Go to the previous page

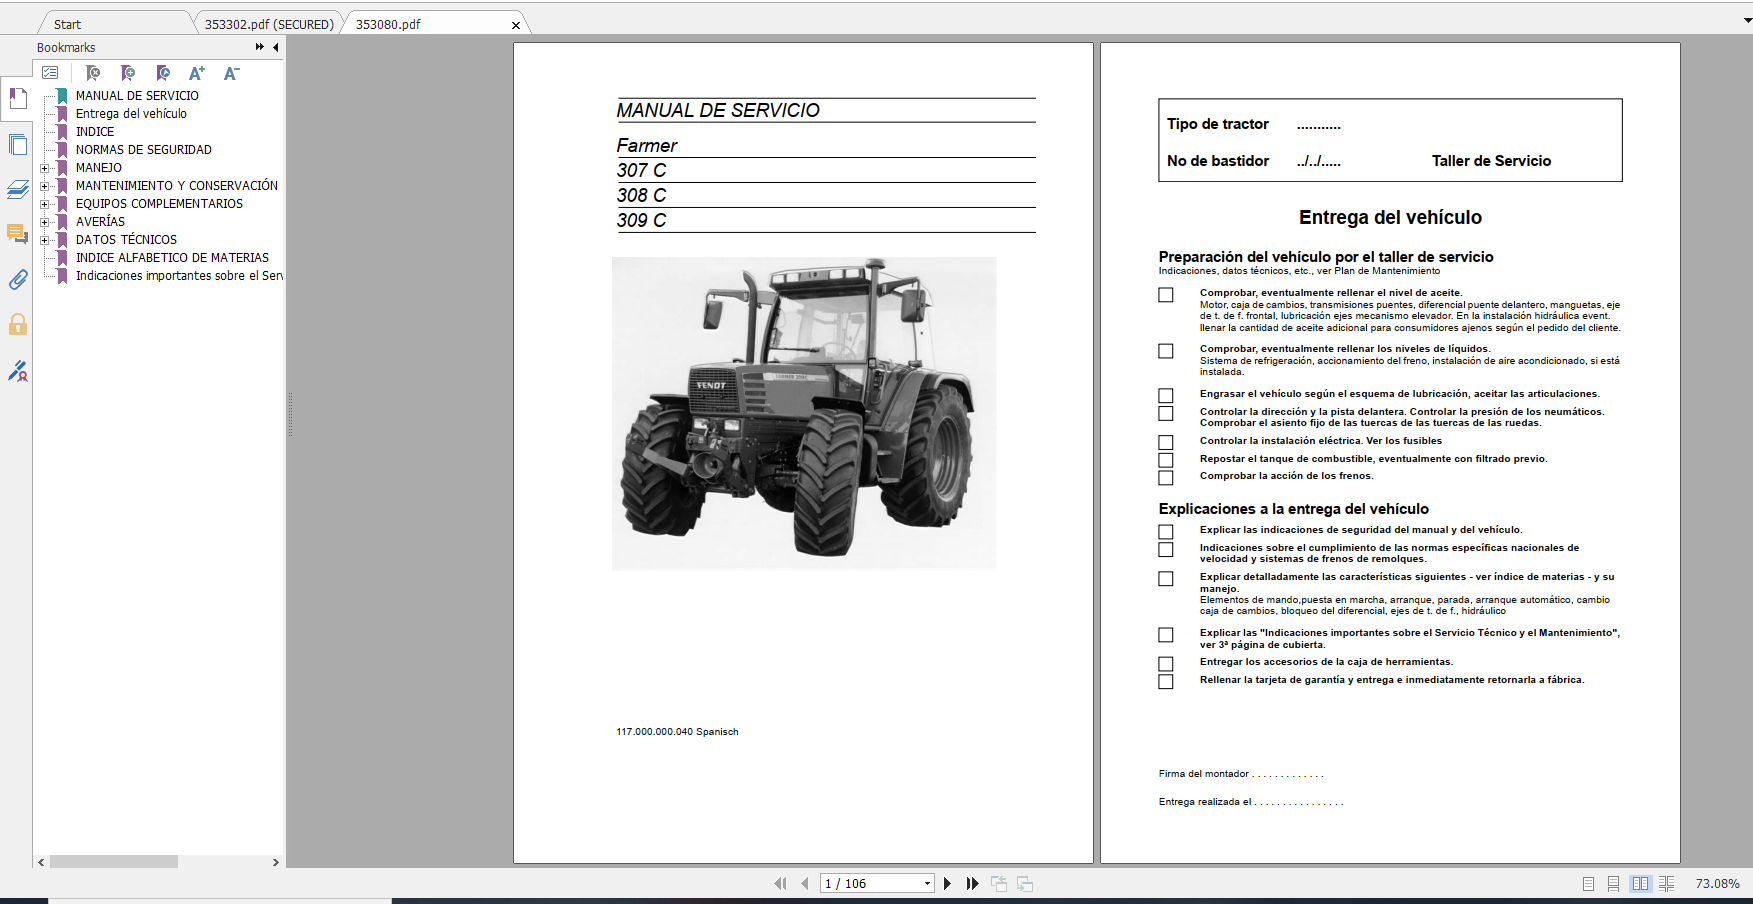804,883
